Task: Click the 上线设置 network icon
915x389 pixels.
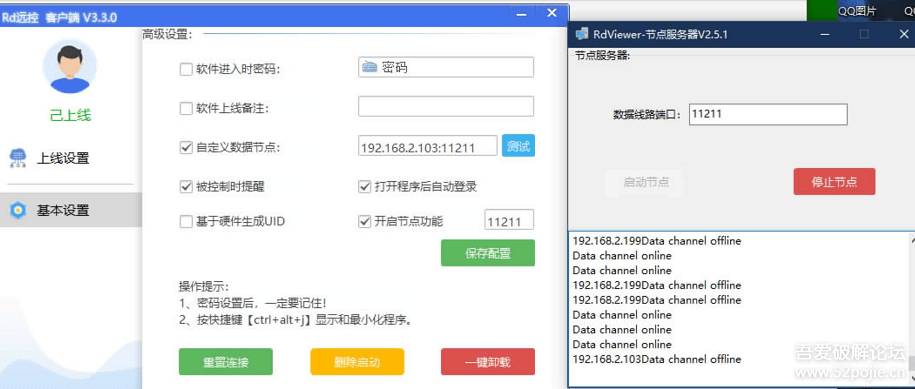Action: click(x=18, y=158)
